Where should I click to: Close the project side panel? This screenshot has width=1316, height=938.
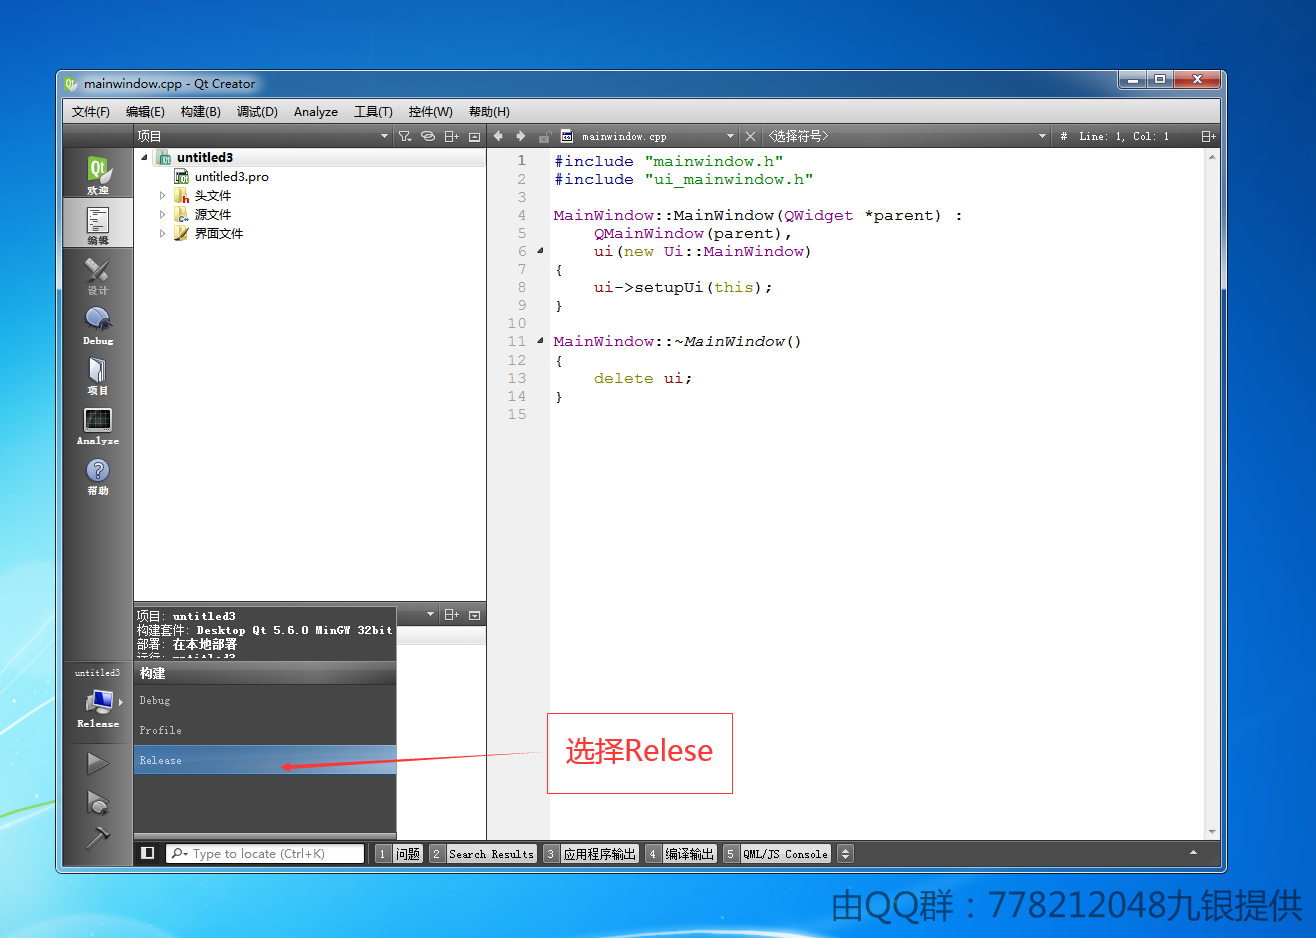click(x=475, y=136)
